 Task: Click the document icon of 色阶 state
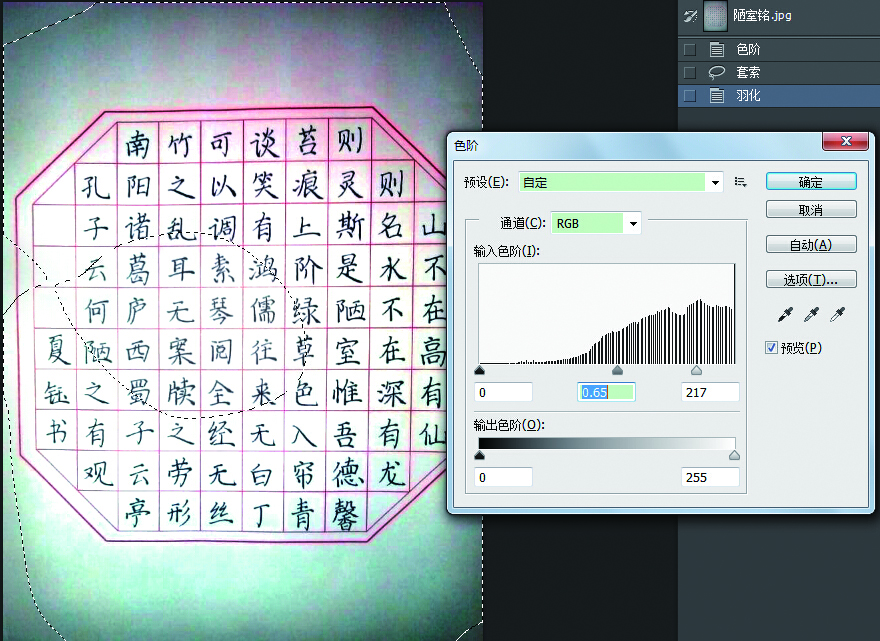click(716, 49)
